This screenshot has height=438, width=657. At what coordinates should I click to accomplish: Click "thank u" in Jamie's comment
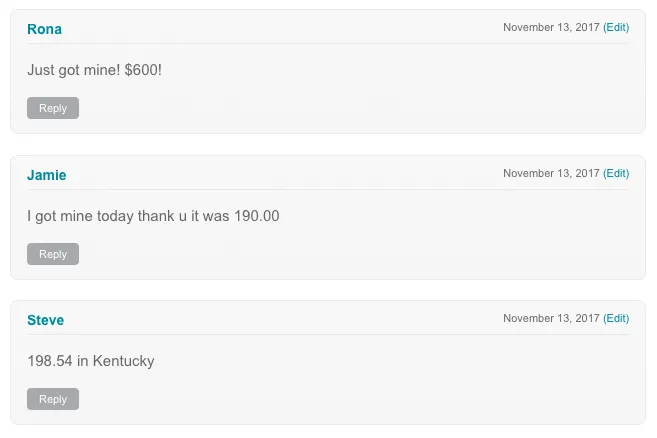tap(163, 216)
